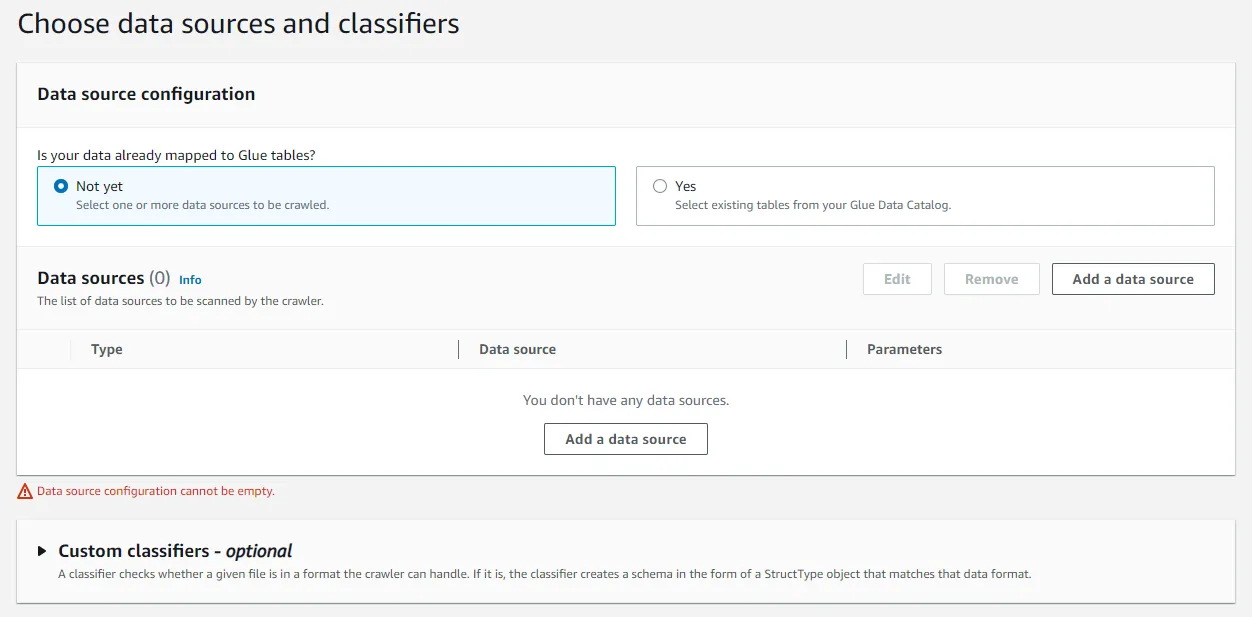1252x617 pixels.
Task: Click the top-right "Add a data source" button
Action: point(1132,279)
